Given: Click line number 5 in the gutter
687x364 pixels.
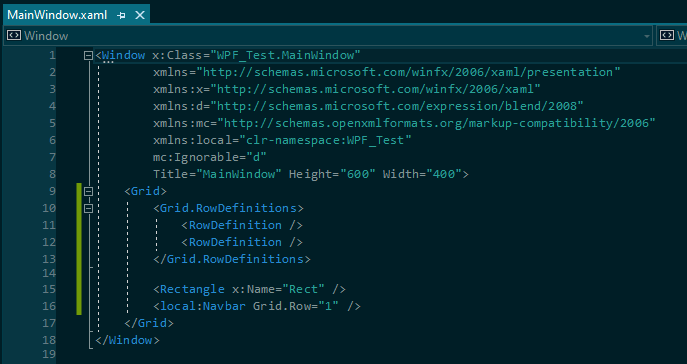Looking at the screenshot, I should pos(53,124).
